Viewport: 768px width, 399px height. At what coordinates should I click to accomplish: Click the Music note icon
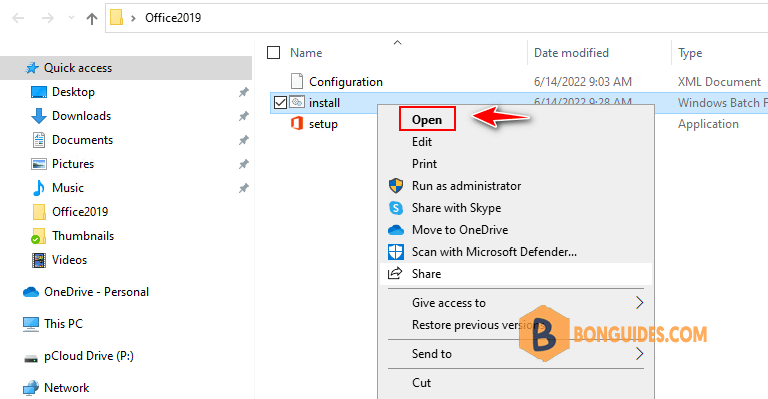click(x=39, y=188)
